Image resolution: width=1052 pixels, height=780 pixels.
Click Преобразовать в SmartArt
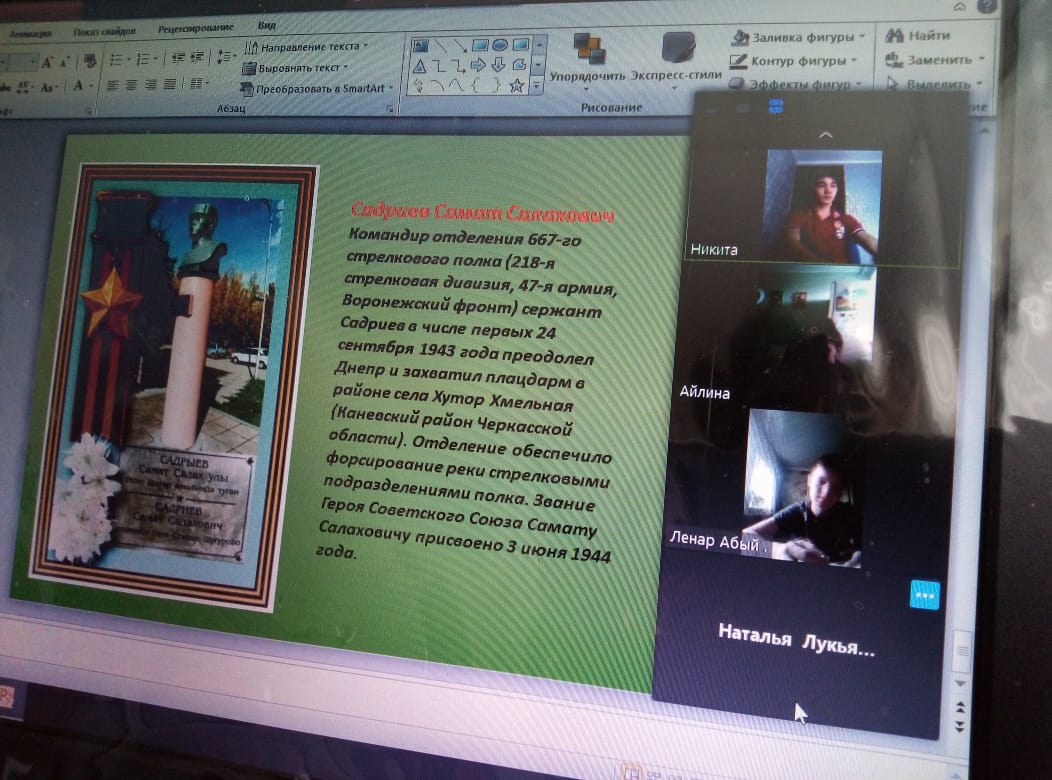[316, 88]
